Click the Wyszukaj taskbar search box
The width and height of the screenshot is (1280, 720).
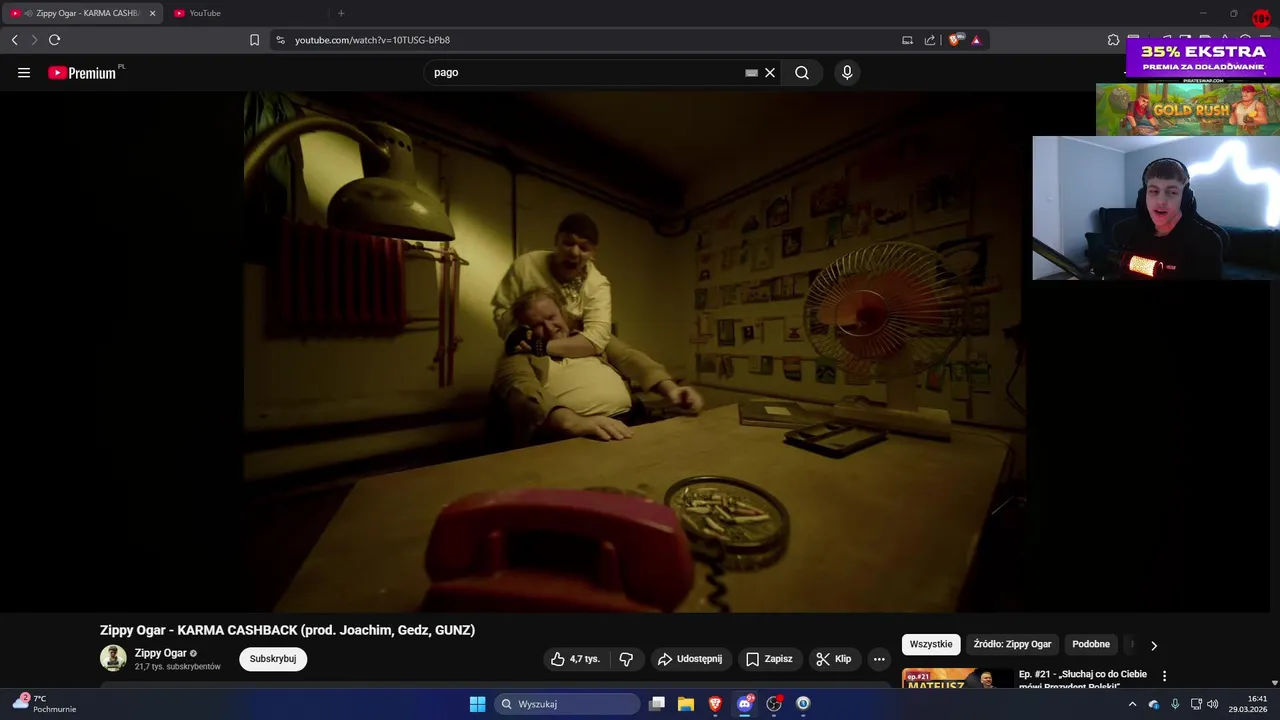pos(568,704)
